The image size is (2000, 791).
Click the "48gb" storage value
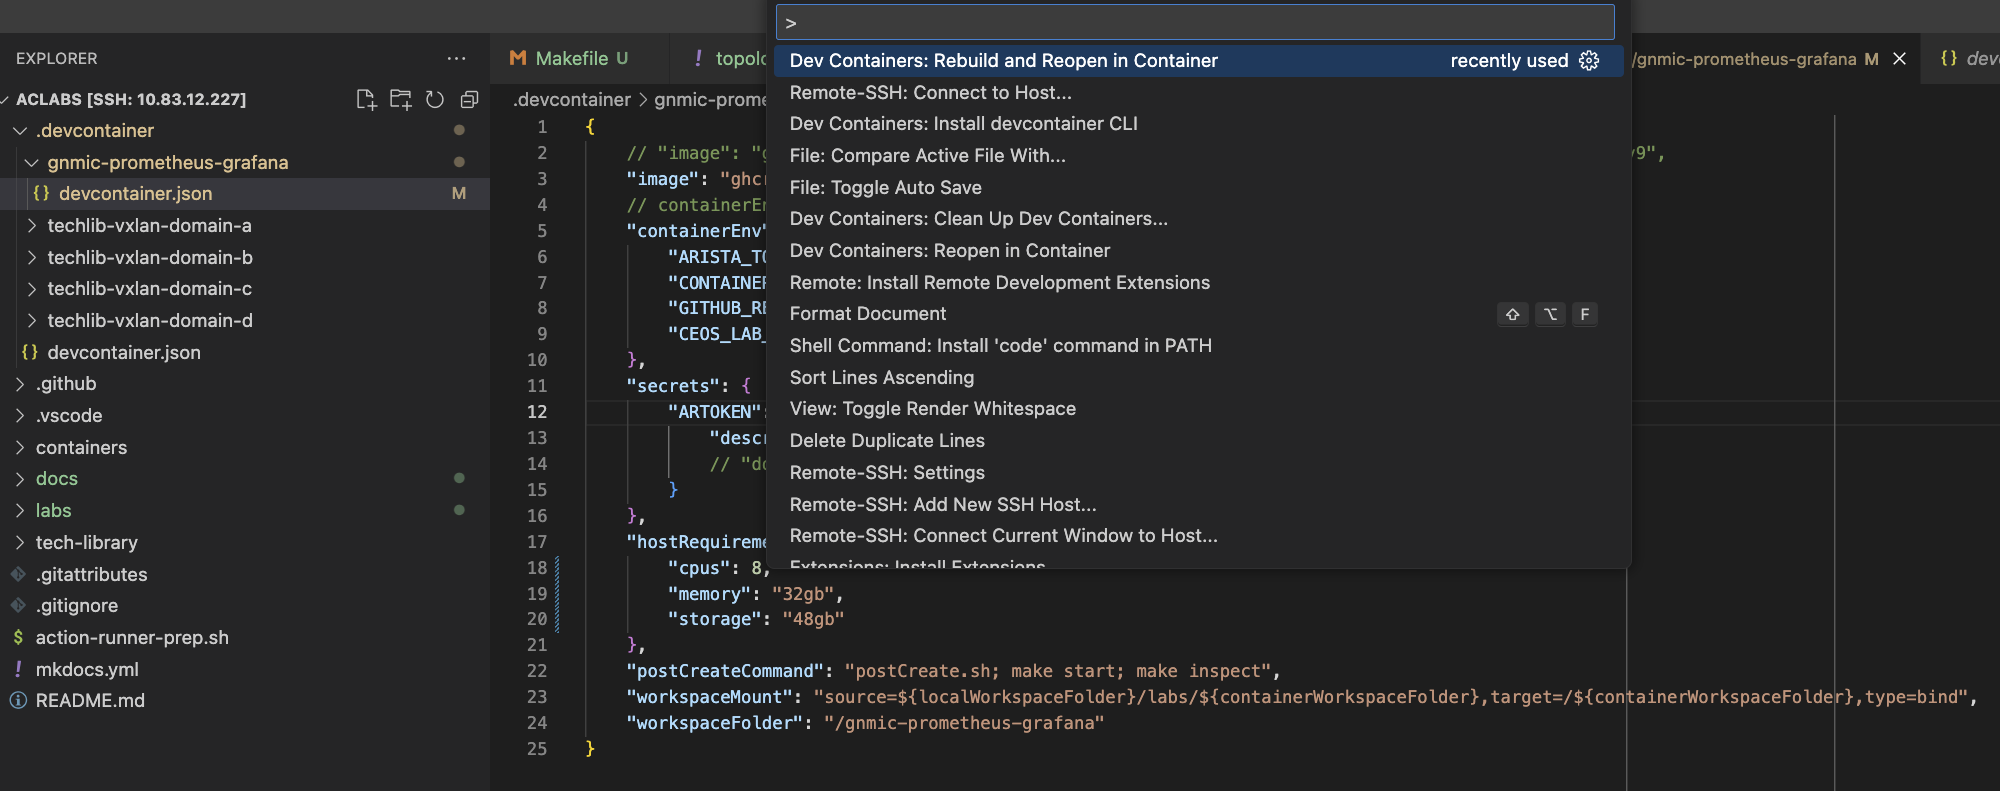click(813, 619)
